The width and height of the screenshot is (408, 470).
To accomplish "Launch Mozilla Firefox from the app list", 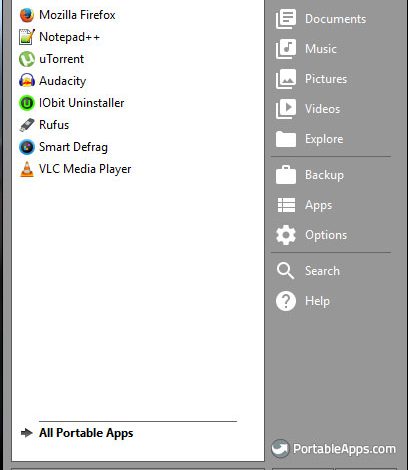I will pos(67,15).
